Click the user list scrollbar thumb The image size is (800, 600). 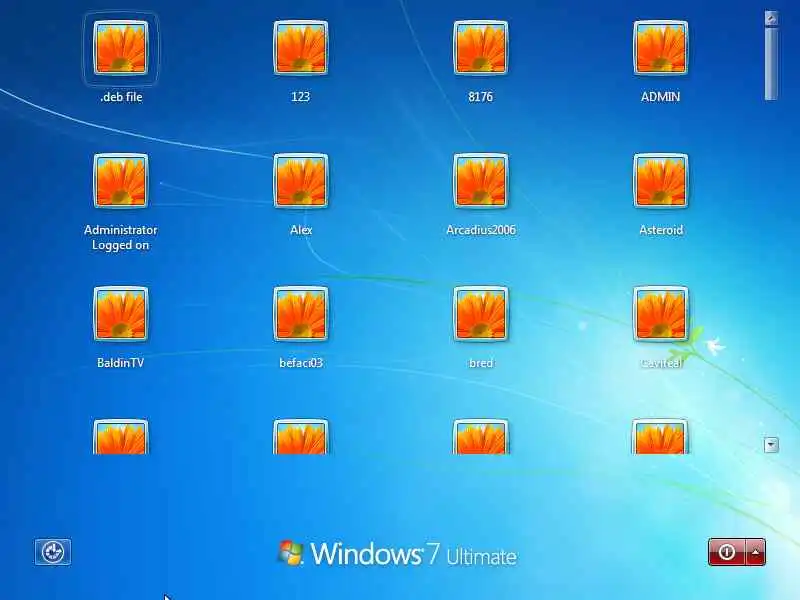[771, 63]
